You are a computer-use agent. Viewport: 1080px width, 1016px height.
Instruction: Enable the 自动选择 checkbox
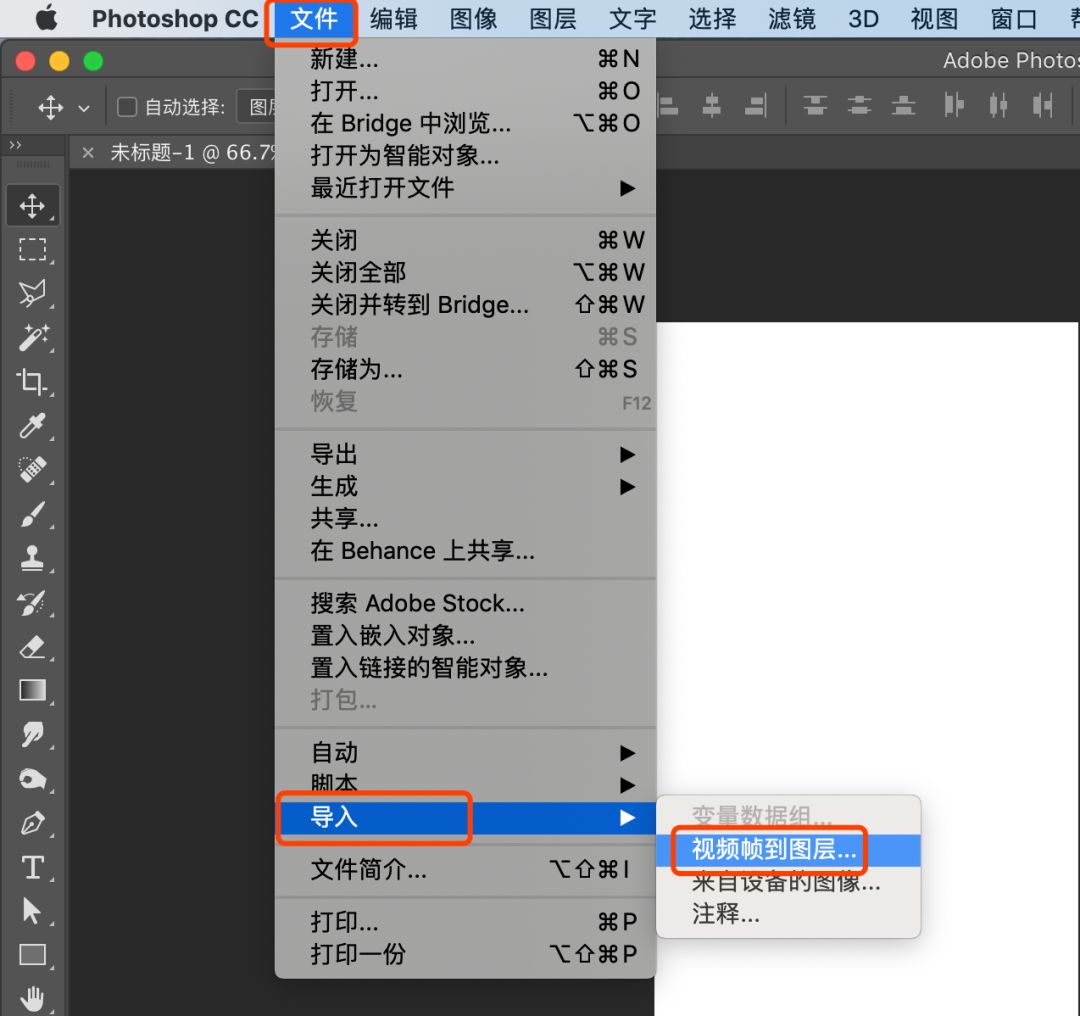pyautogui.click(x=126, y=107)
